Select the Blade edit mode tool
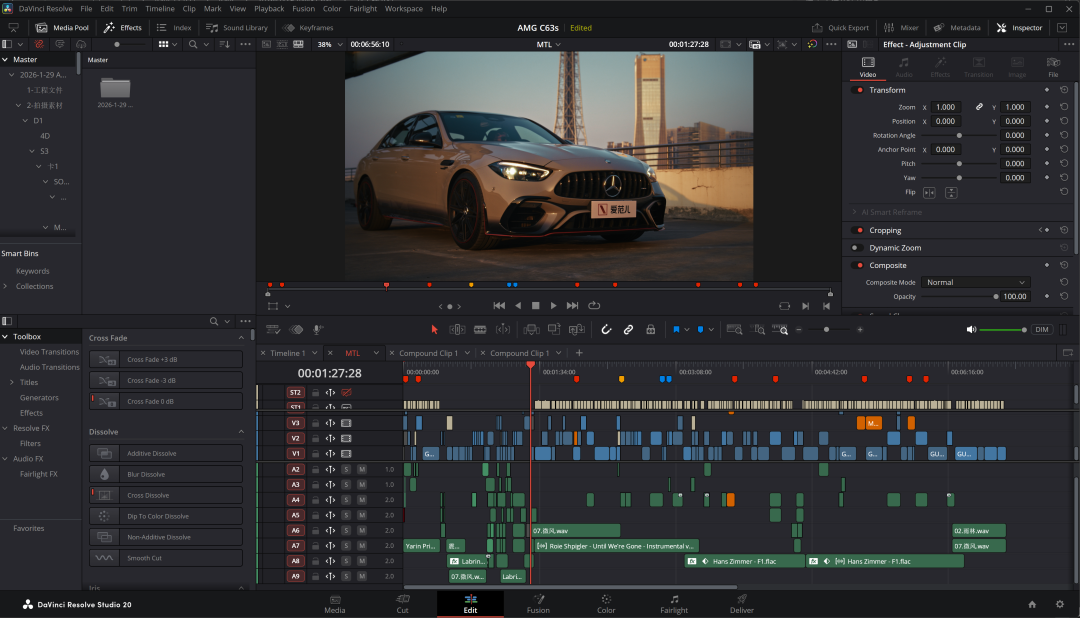This screenshot has width=1080, height=618. click(480, 330)
